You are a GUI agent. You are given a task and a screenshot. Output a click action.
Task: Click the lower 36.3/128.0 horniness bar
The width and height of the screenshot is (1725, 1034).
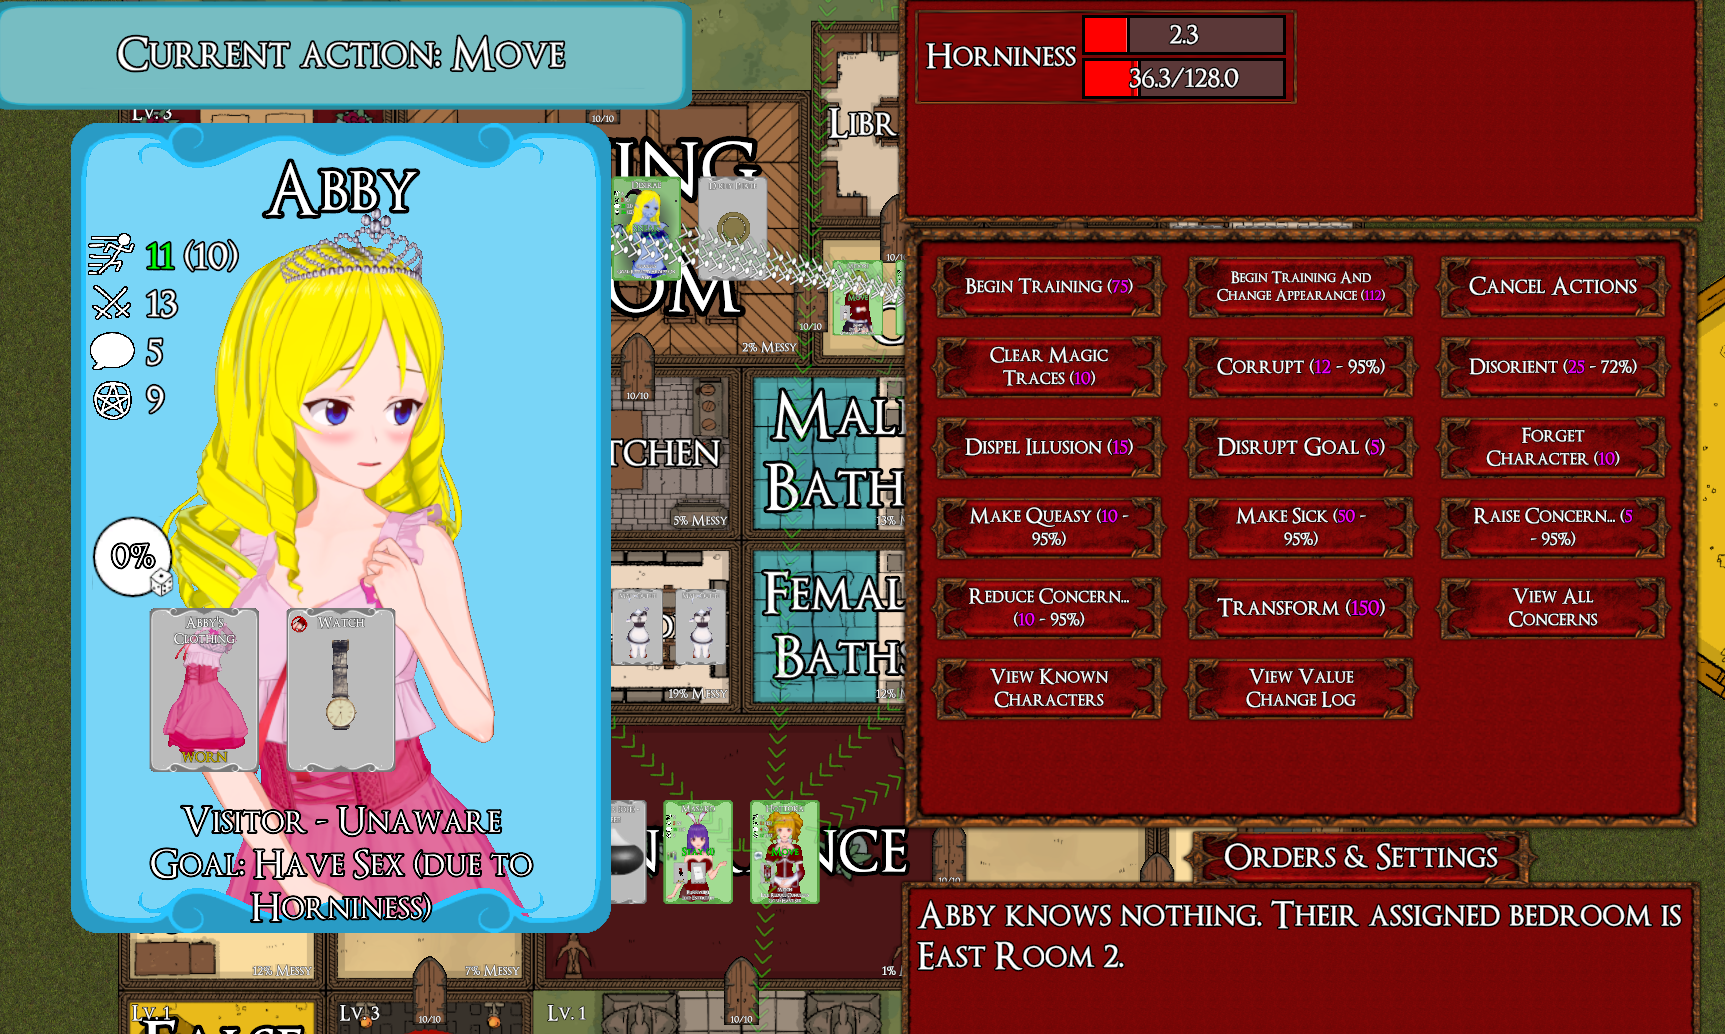(1184, 78)
